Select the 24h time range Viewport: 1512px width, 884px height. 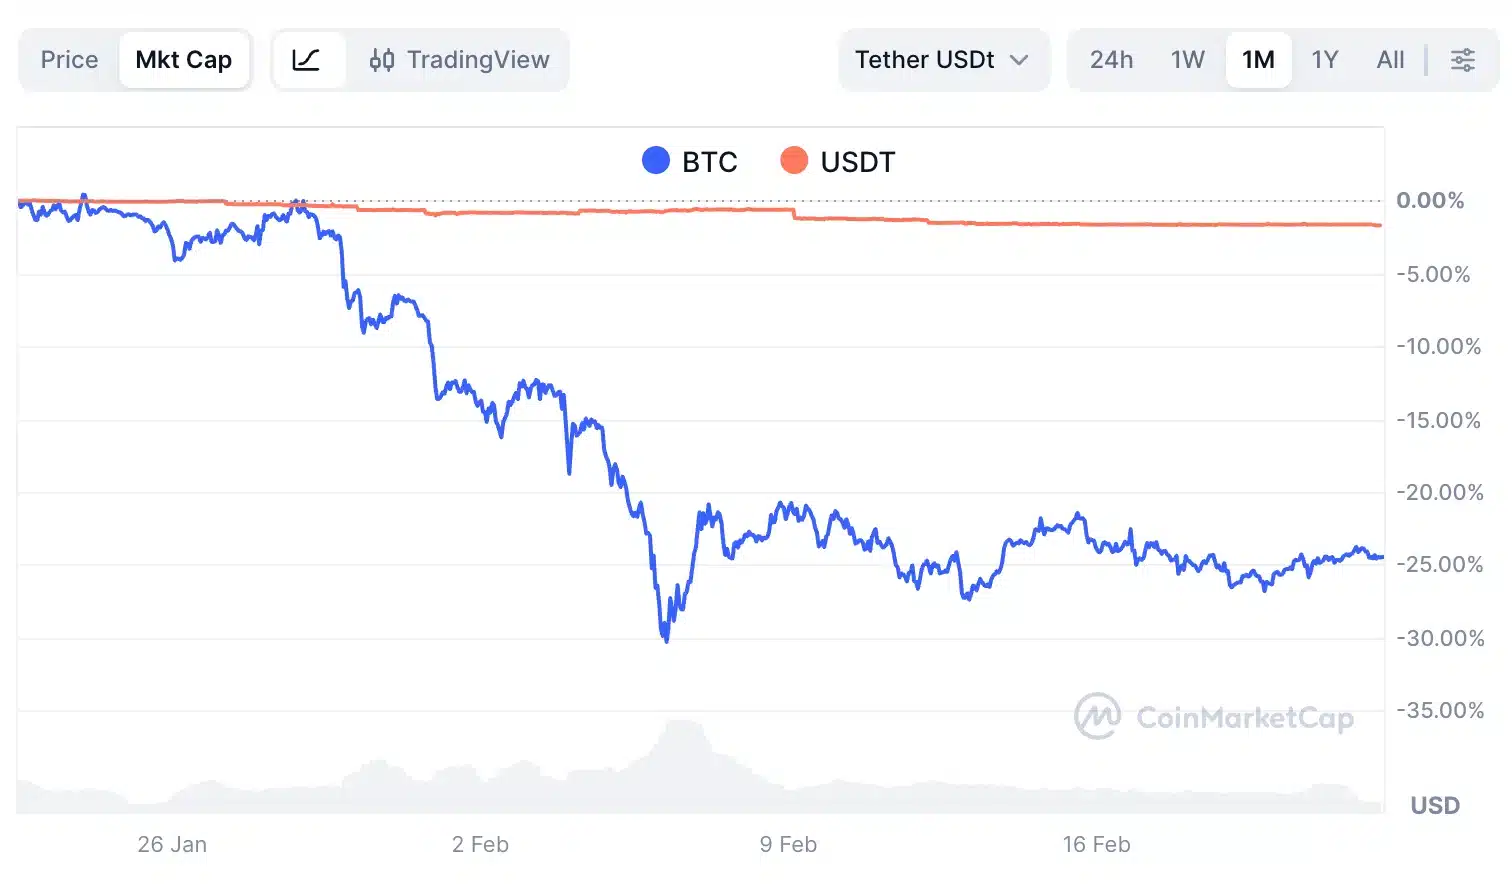coord(1111,60)
